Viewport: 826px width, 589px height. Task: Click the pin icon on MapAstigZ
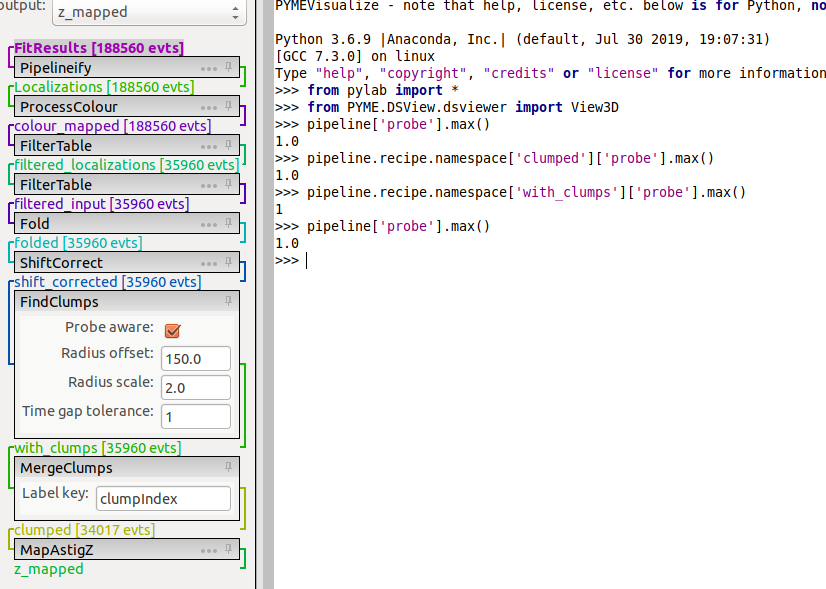(x=228, y=549)
